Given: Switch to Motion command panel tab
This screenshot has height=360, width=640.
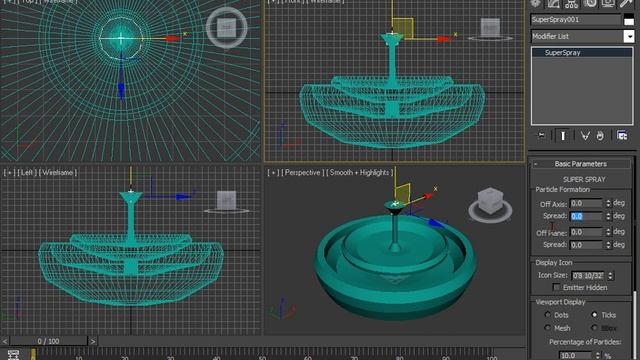Looking at the screenshot, I should pos(590,4).
